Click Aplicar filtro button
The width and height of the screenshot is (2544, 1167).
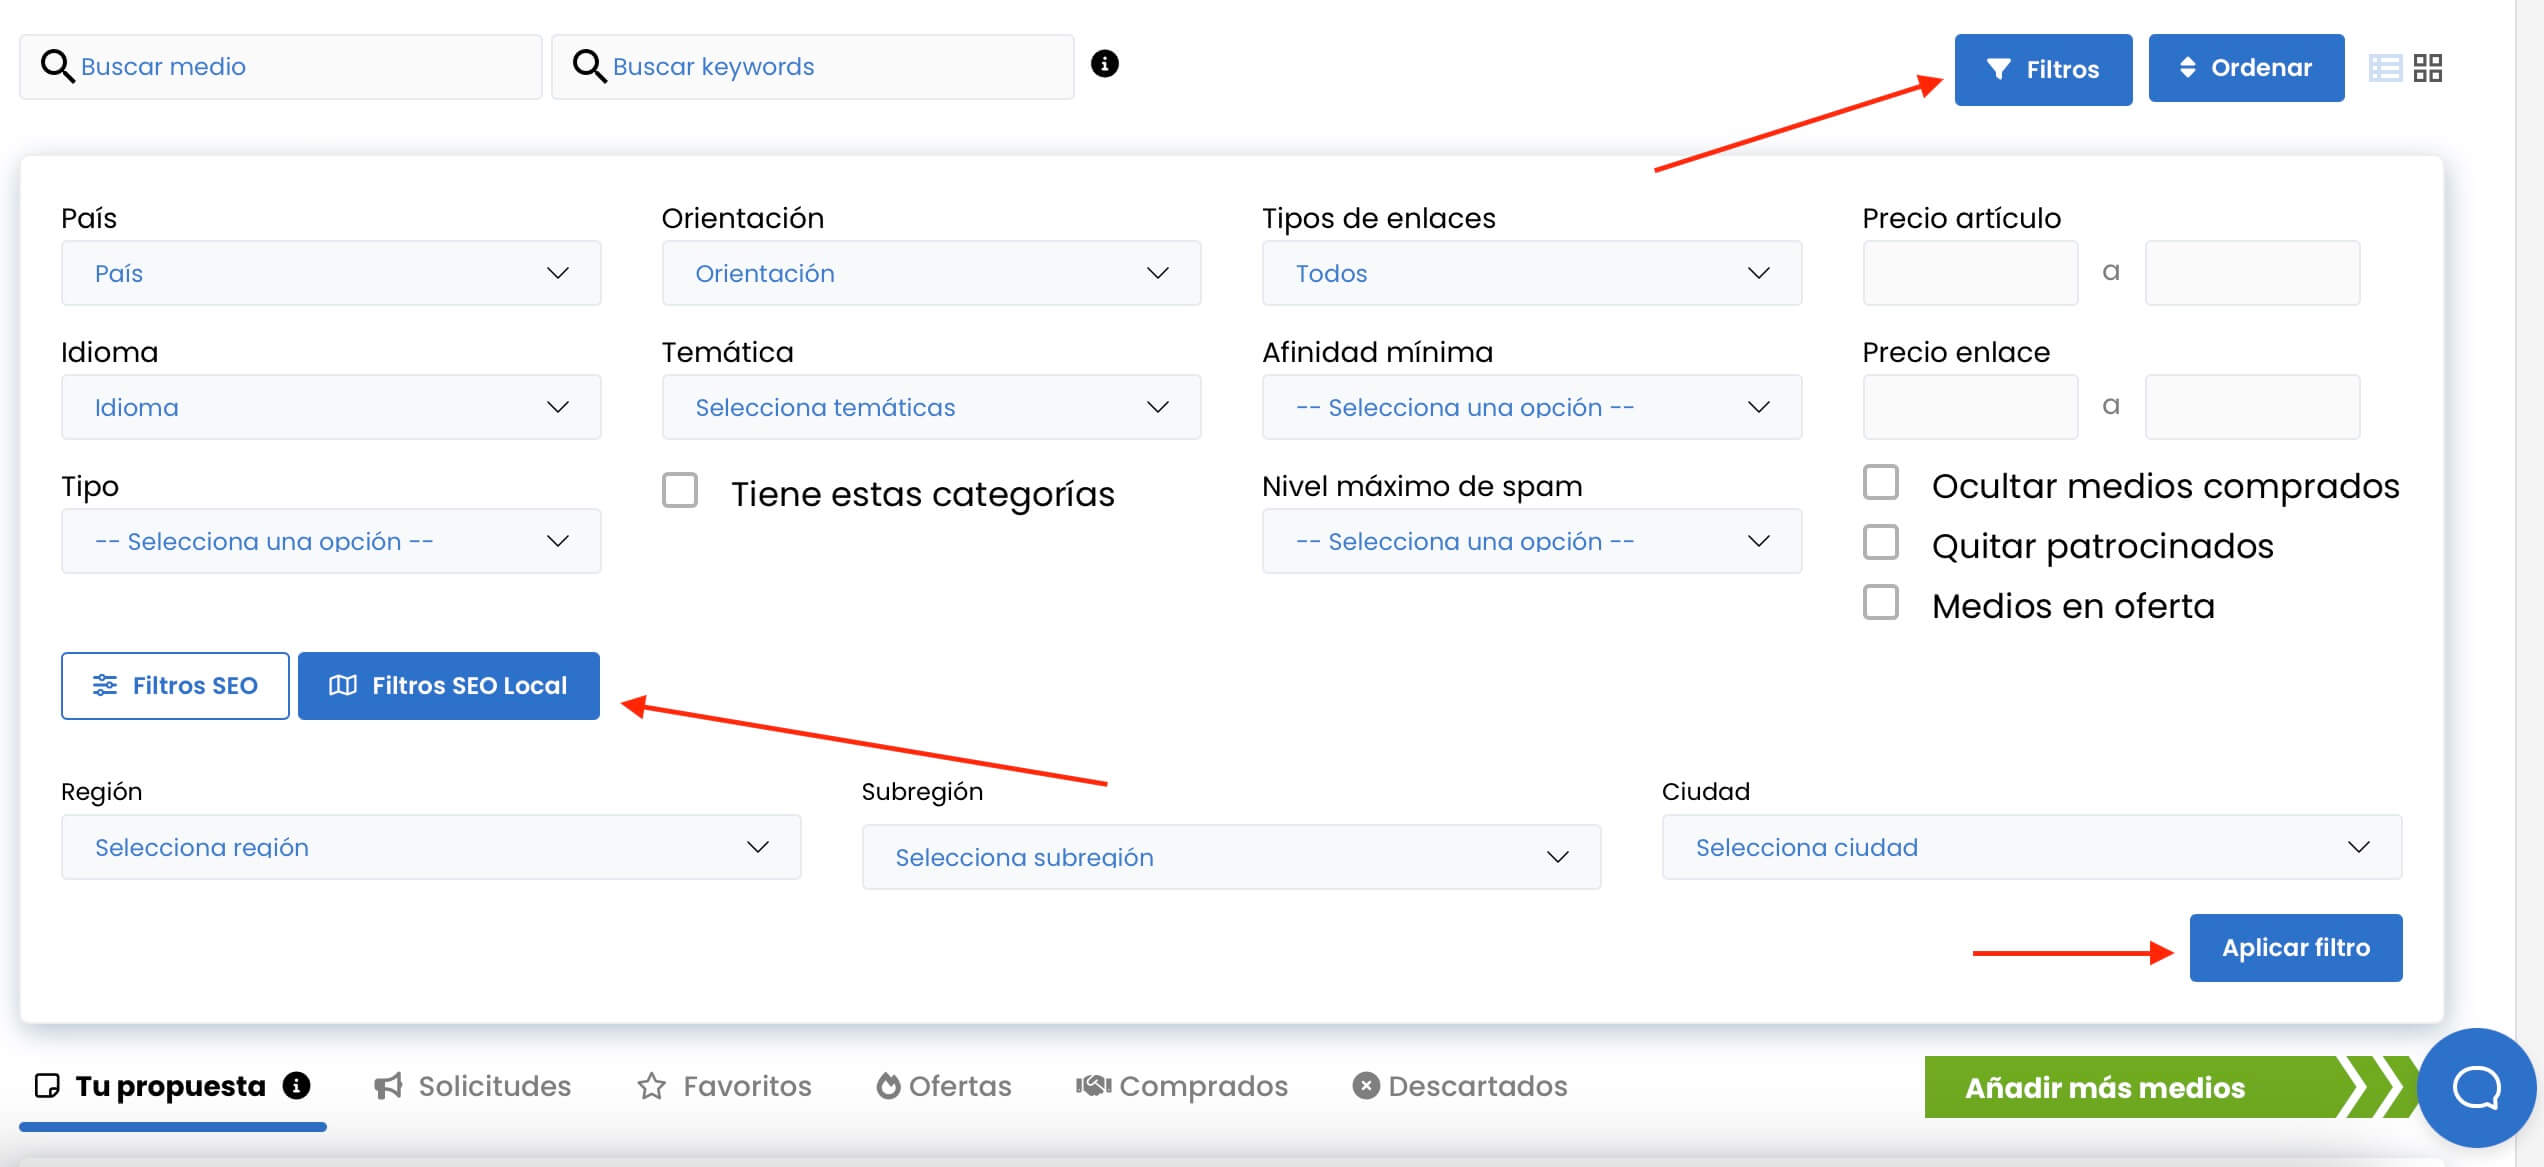(x=2296, y=947)
